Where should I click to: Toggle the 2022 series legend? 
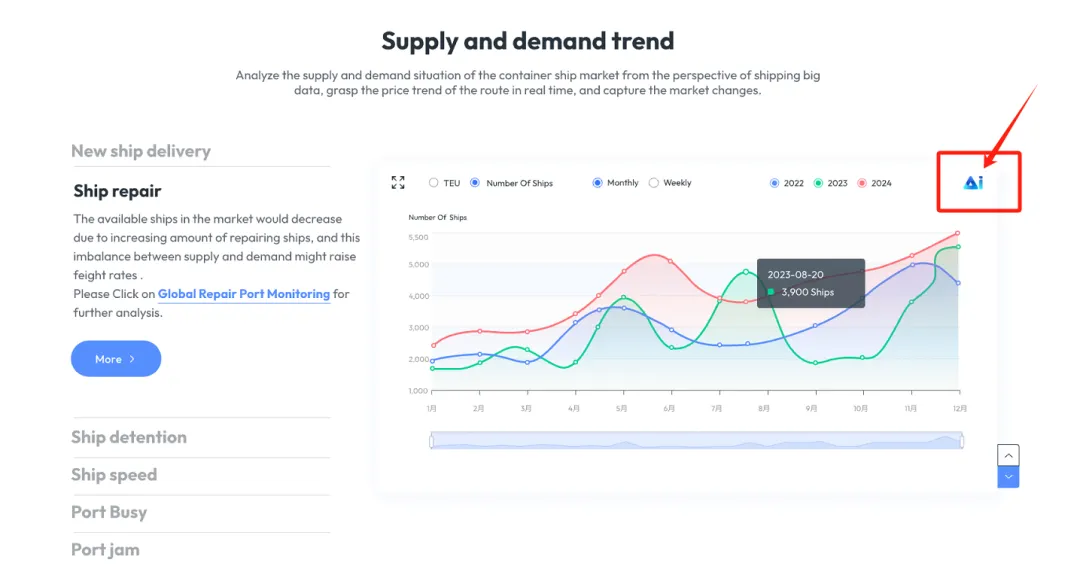[x=787, y=183]
